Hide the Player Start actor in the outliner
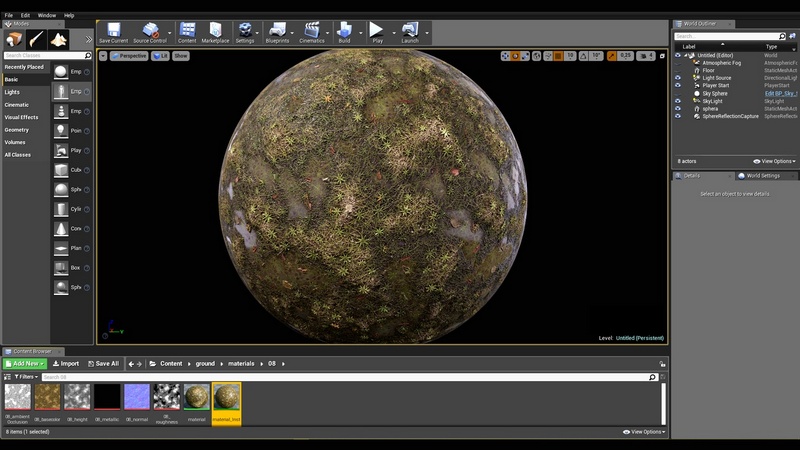This screenshot has width=800, height=450. pyautogui.click(x=678, y=86)
